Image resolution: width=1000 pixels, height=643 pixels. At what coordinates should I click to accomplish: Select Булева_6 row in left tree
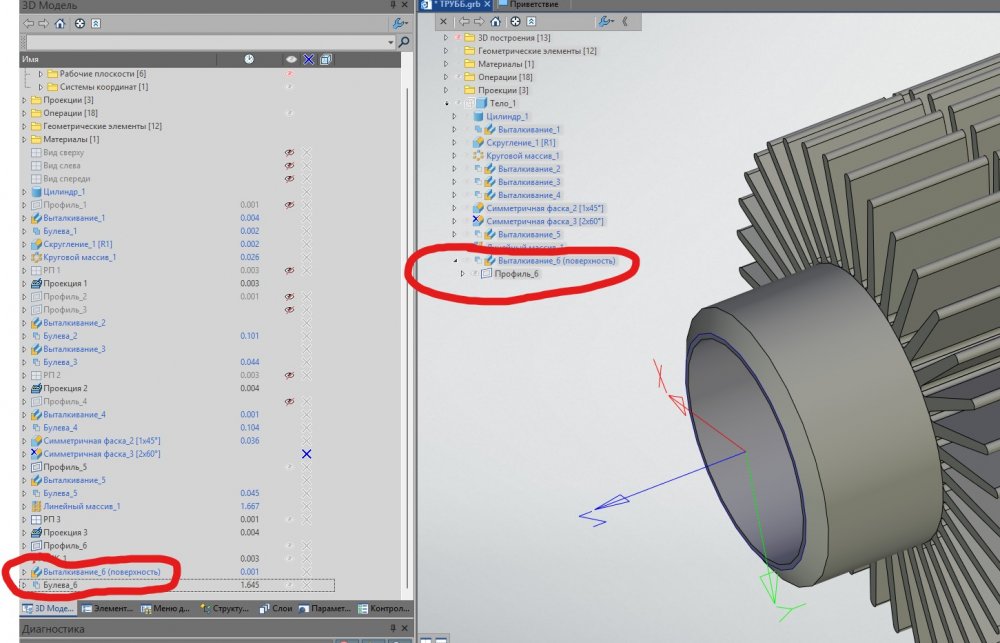click(x=177, y=585)
